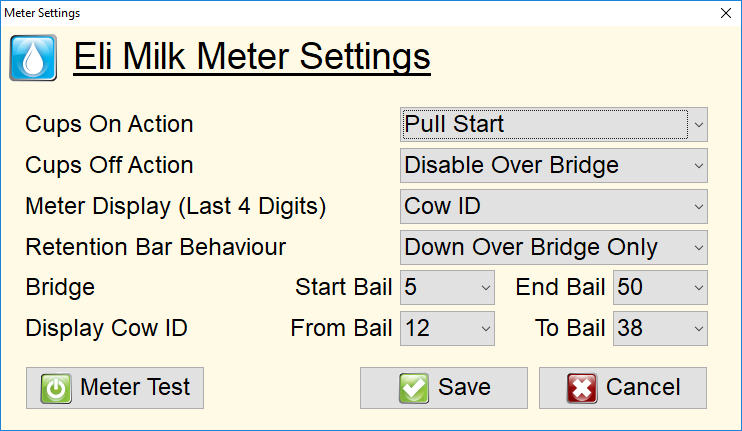Open the Bridge Start Bail dropdown
The image size is (742, 431).
(x=447, y=288)
